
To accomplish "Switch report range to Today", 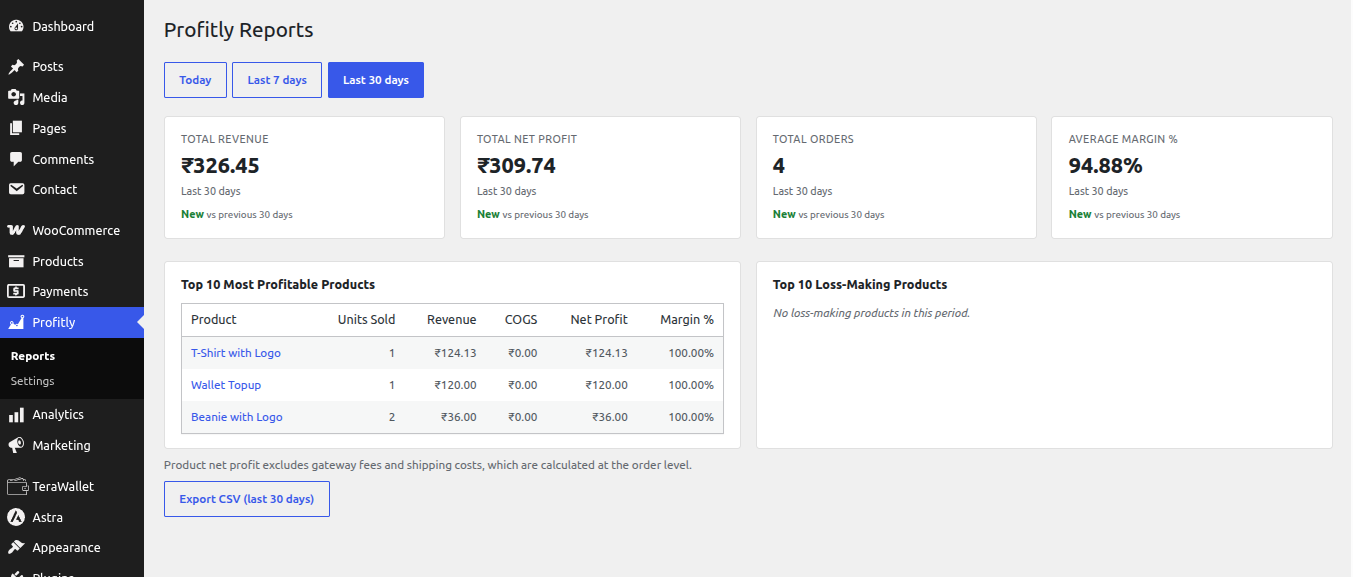I will pyautogui.click(x=195, y=80).
